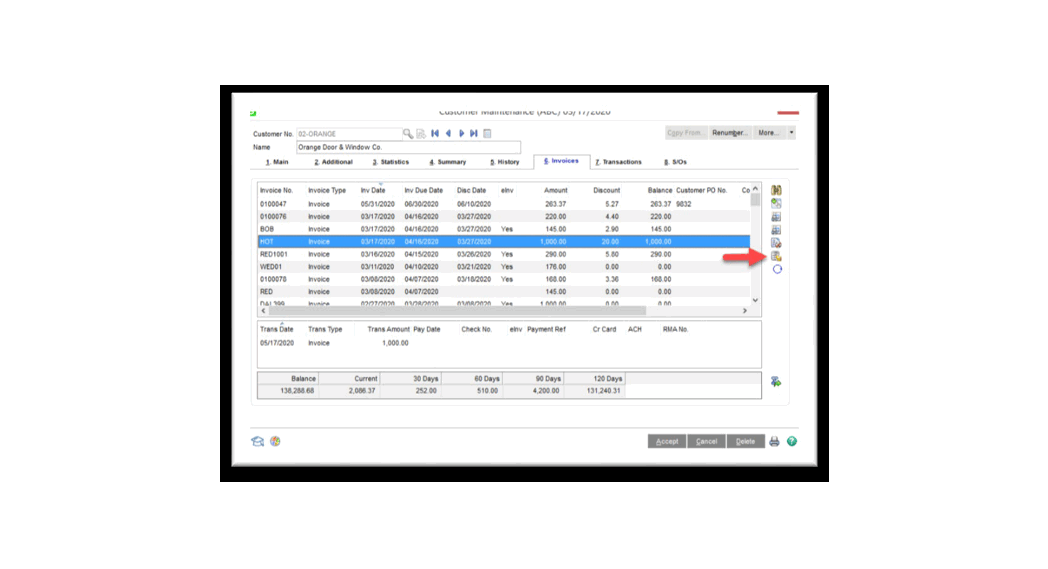Switch to the 2. Additional tab
Image resolution: width=1048 pixels, height=569 pixels.
coord(334,162)
